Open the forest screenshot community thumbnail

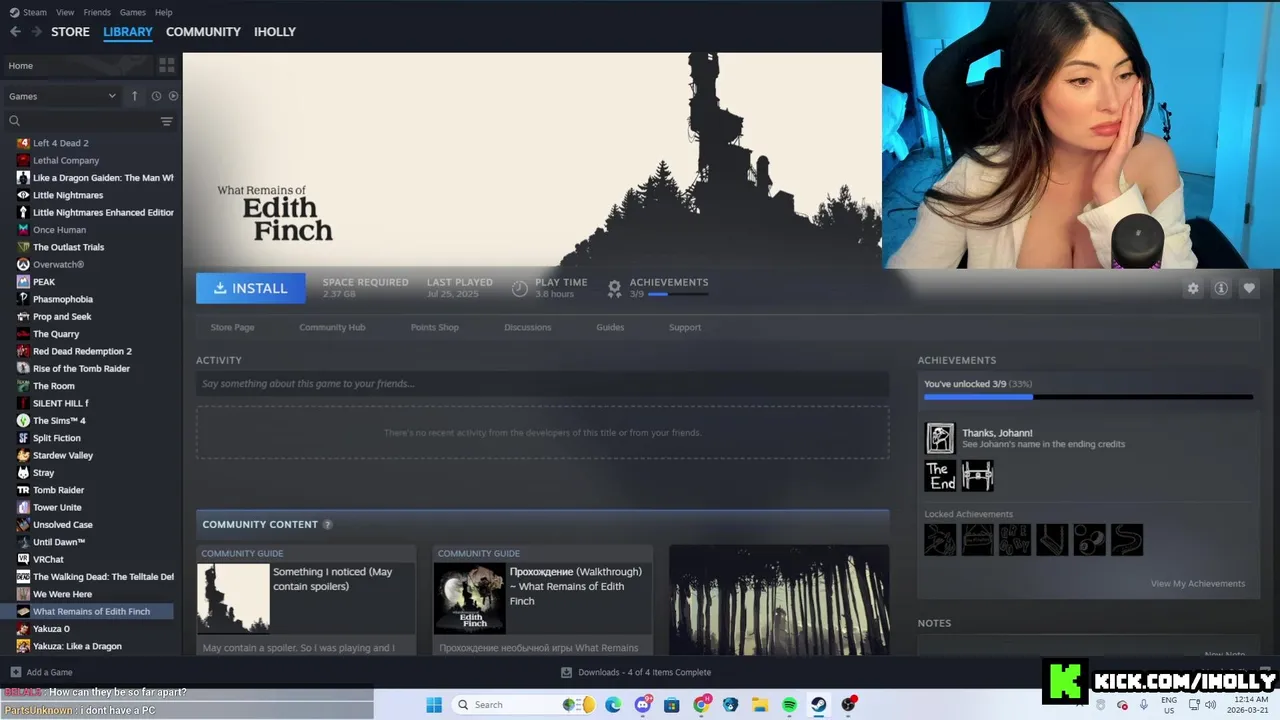pos(779,600)
